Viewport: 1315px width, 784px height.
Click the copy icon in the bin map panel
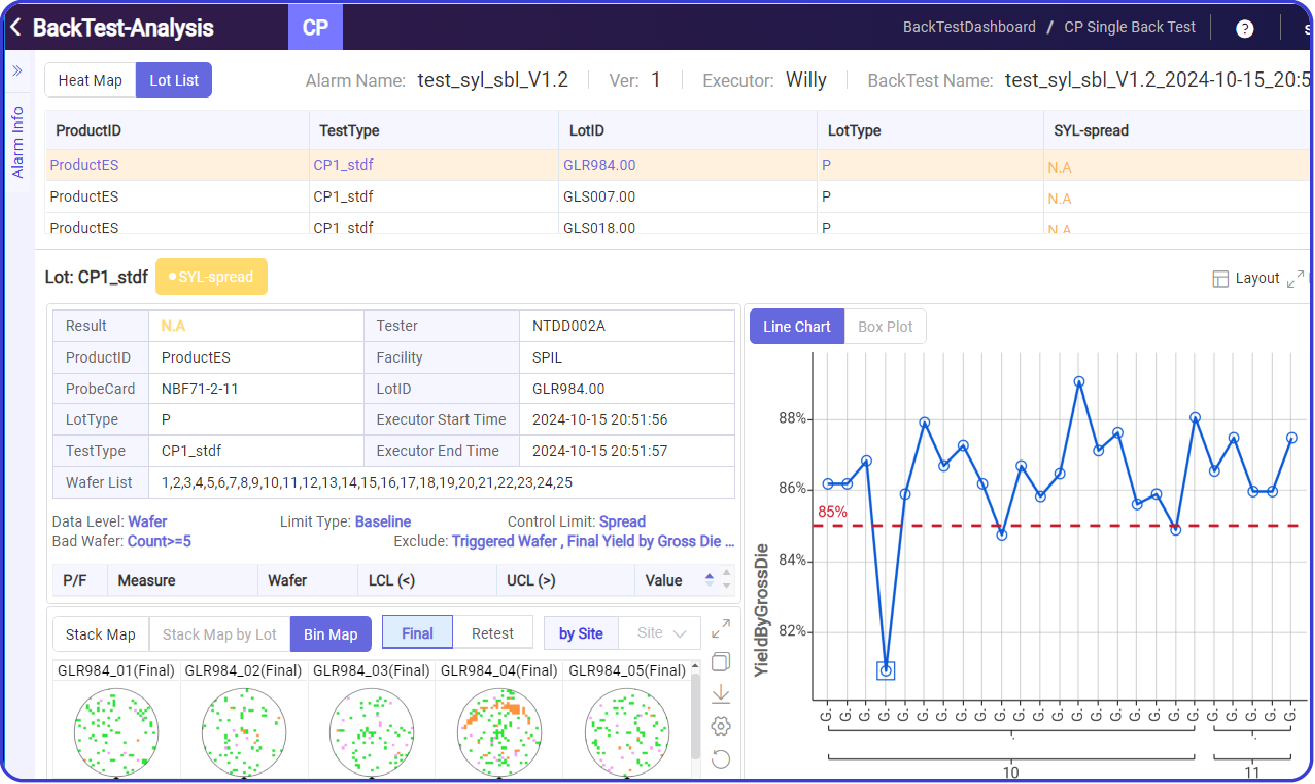721,661
